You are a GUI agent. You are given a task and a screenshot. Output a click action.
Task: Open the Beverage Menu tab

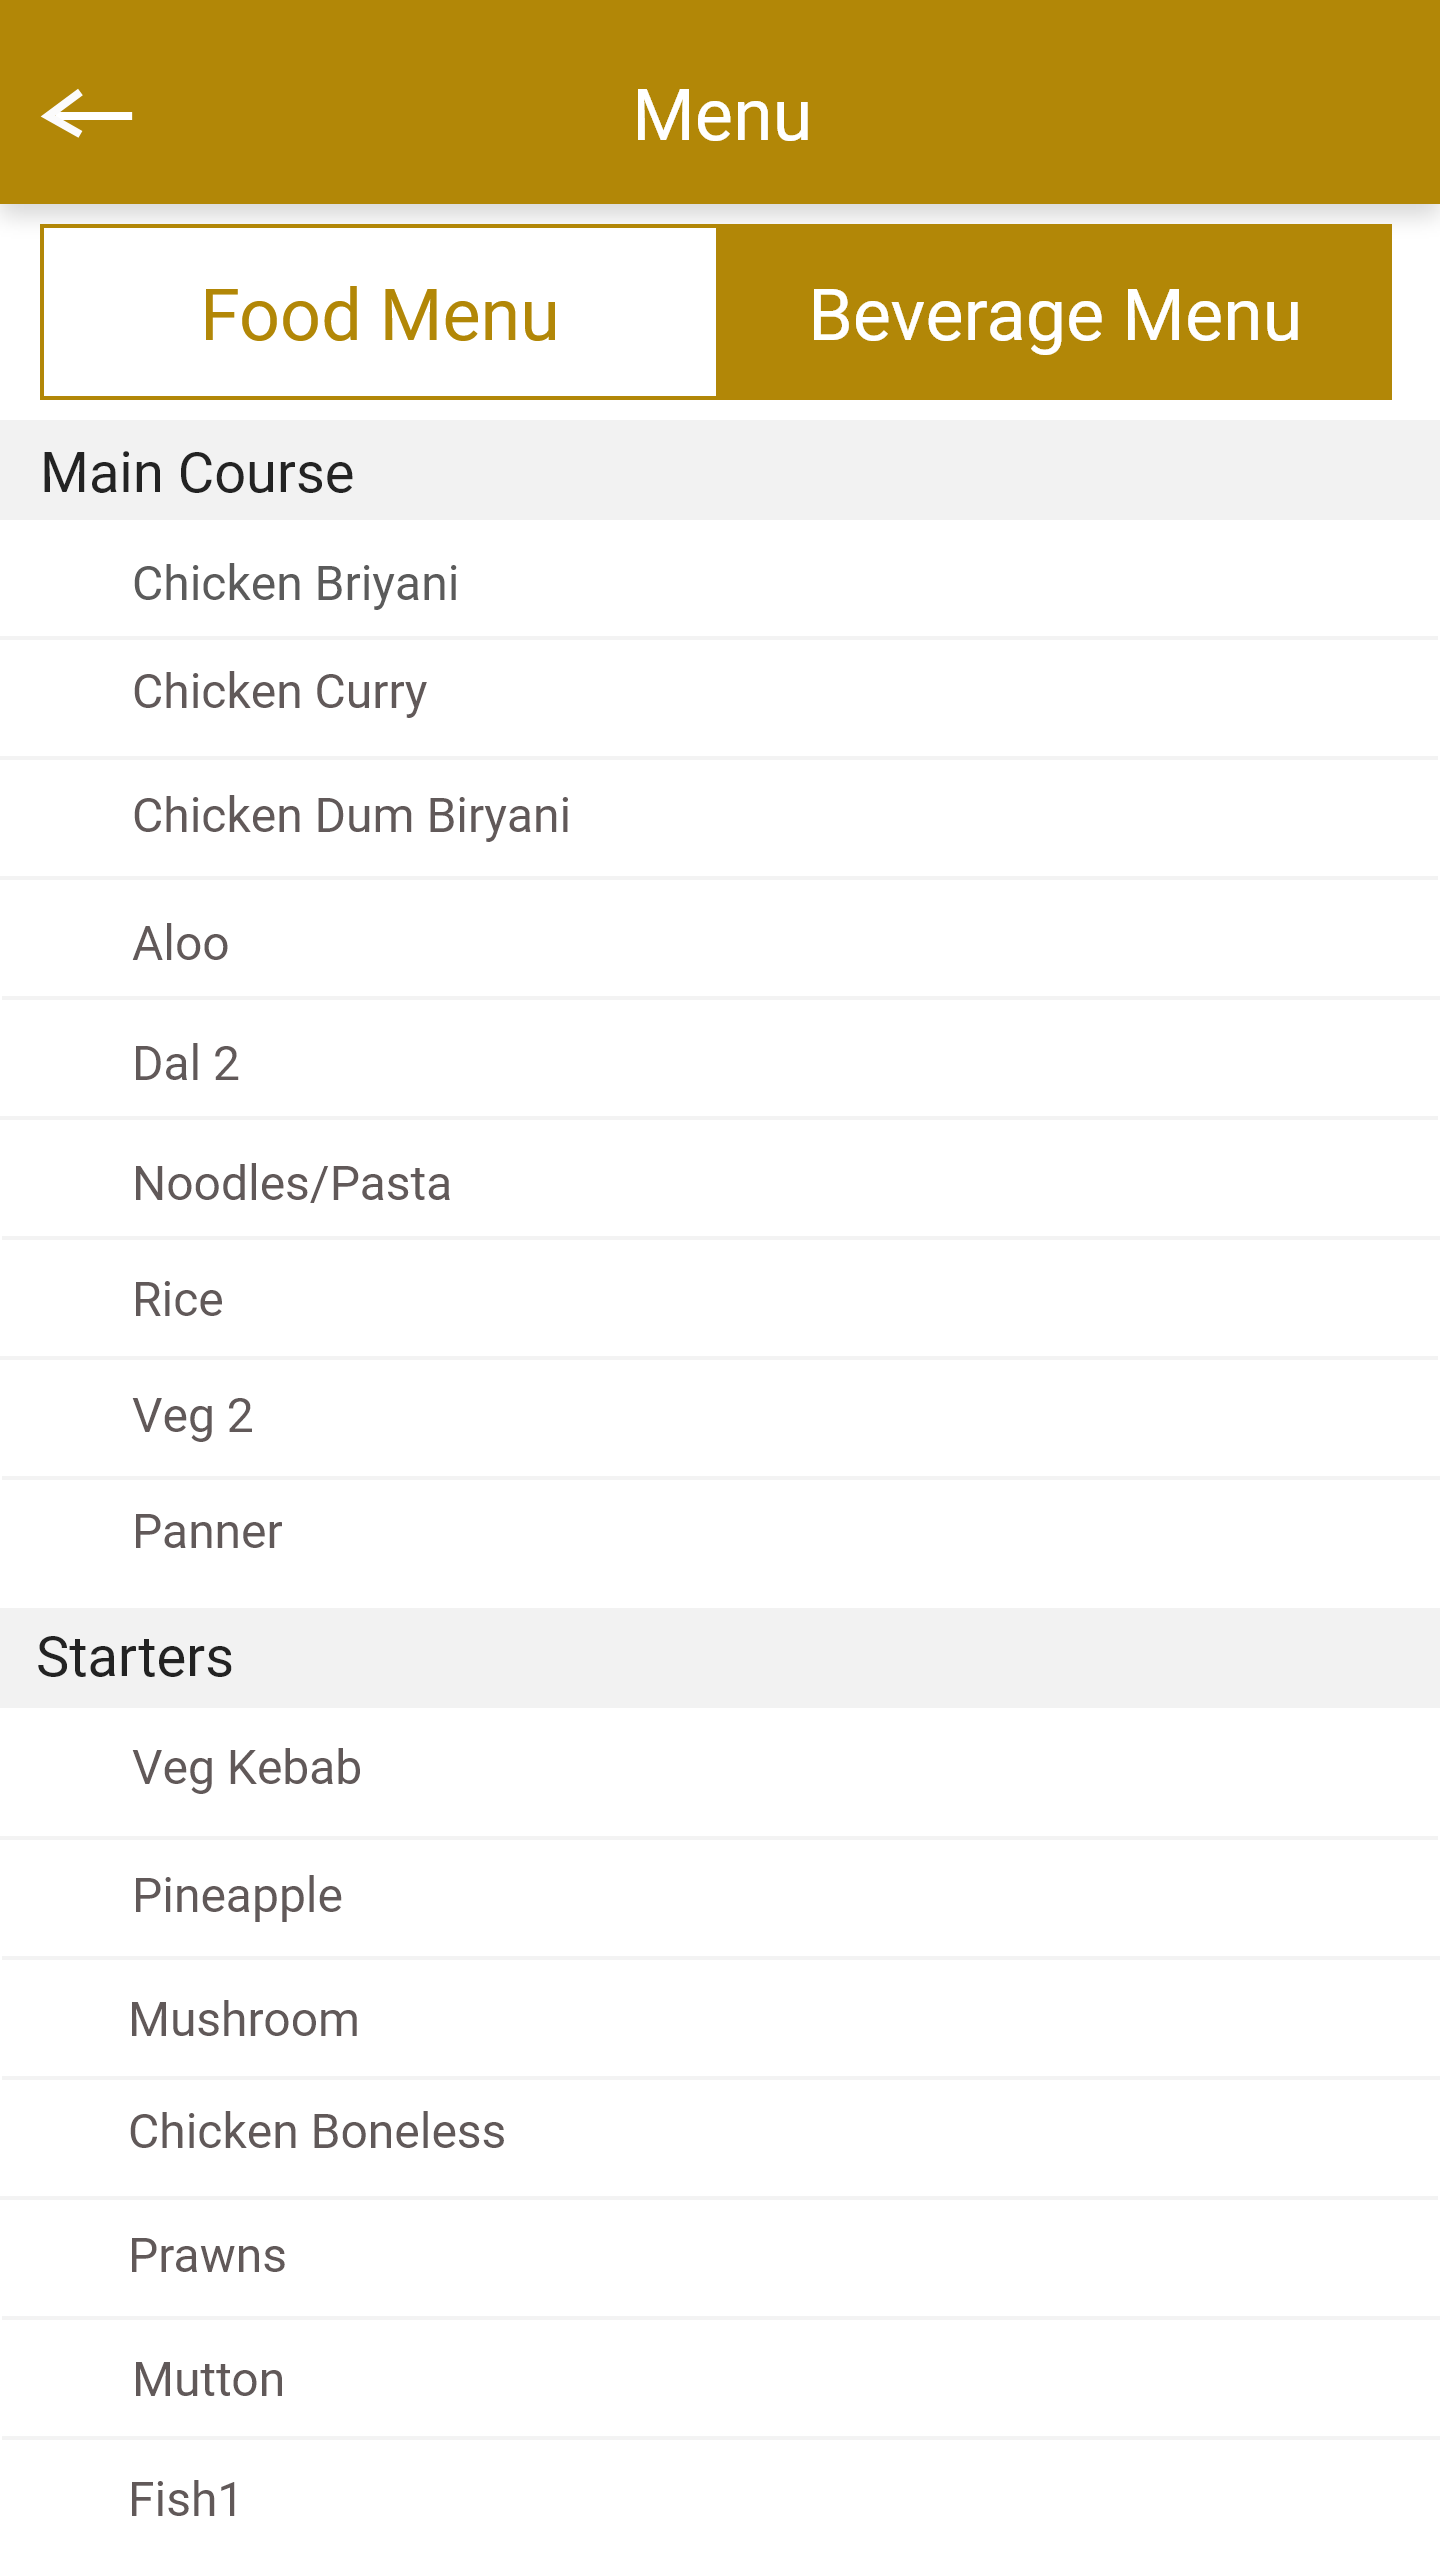tap(1054, 314)
